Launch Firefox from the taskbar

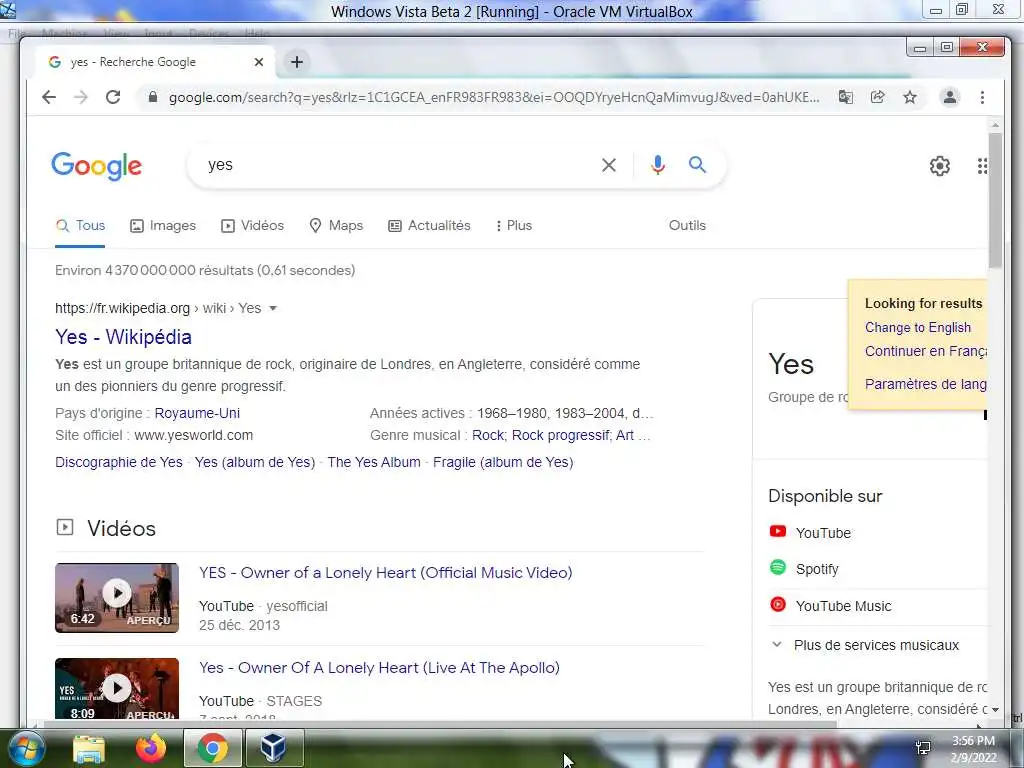tap(151, 748)
